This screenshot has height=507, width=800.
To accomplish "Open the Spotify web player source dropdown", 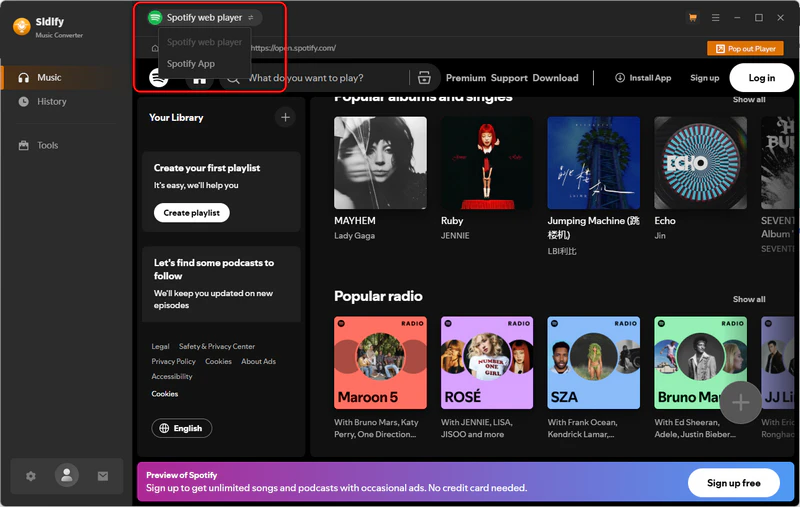I will point(205,17).
